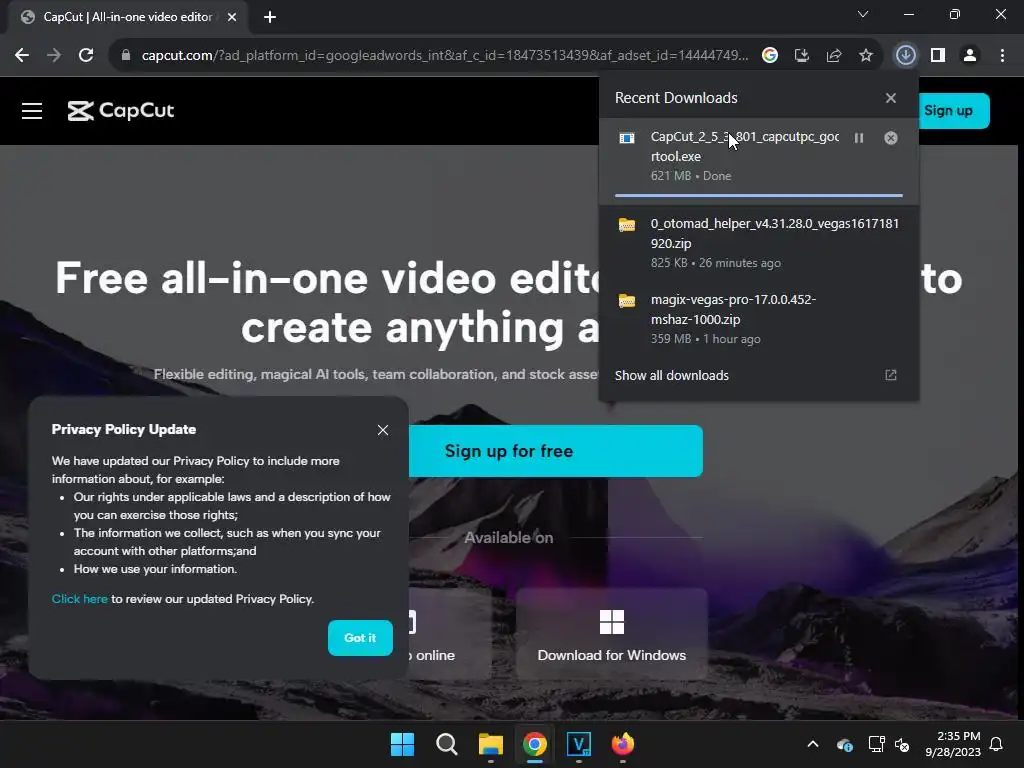Click the install app icon in the address bar
Screen dimensions: 1024x768
[x=802, y=56]
